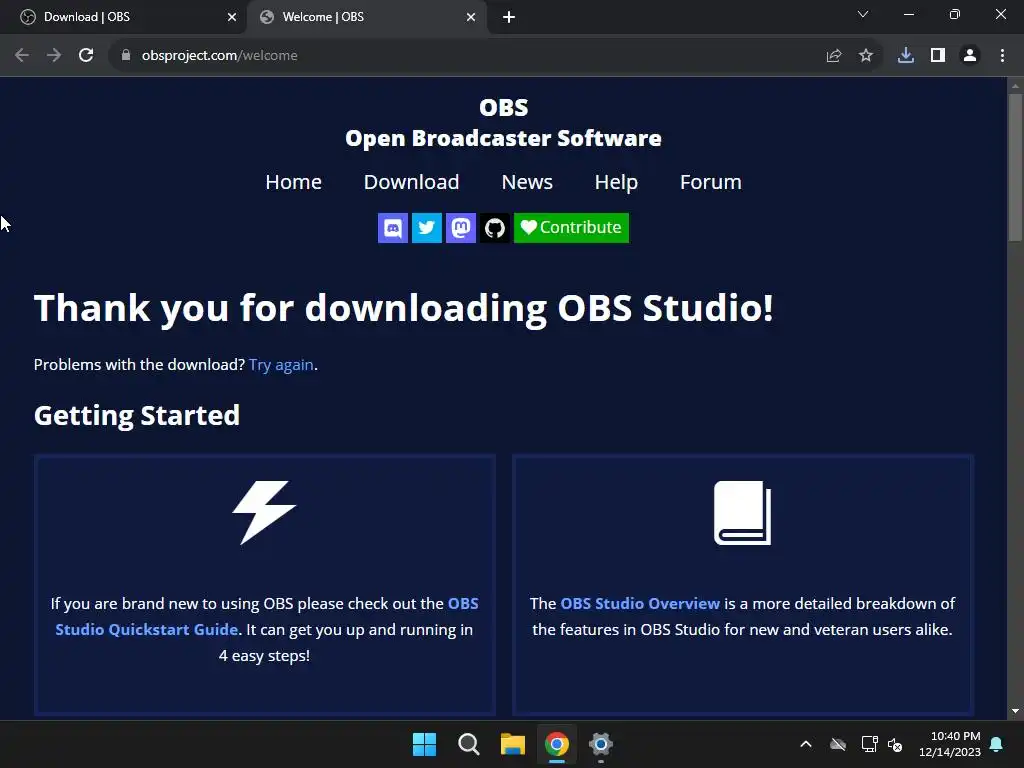Go back to the previous page
Image resolution: width=1024 pixels, height=768 pixels.
pos(22,56)
